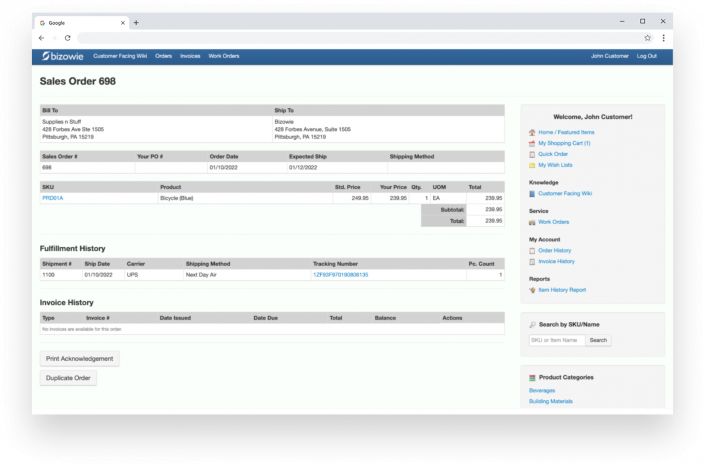Click the Quick Order icon
This screenshot has width=705, height=465.
[x=532, y=154]
